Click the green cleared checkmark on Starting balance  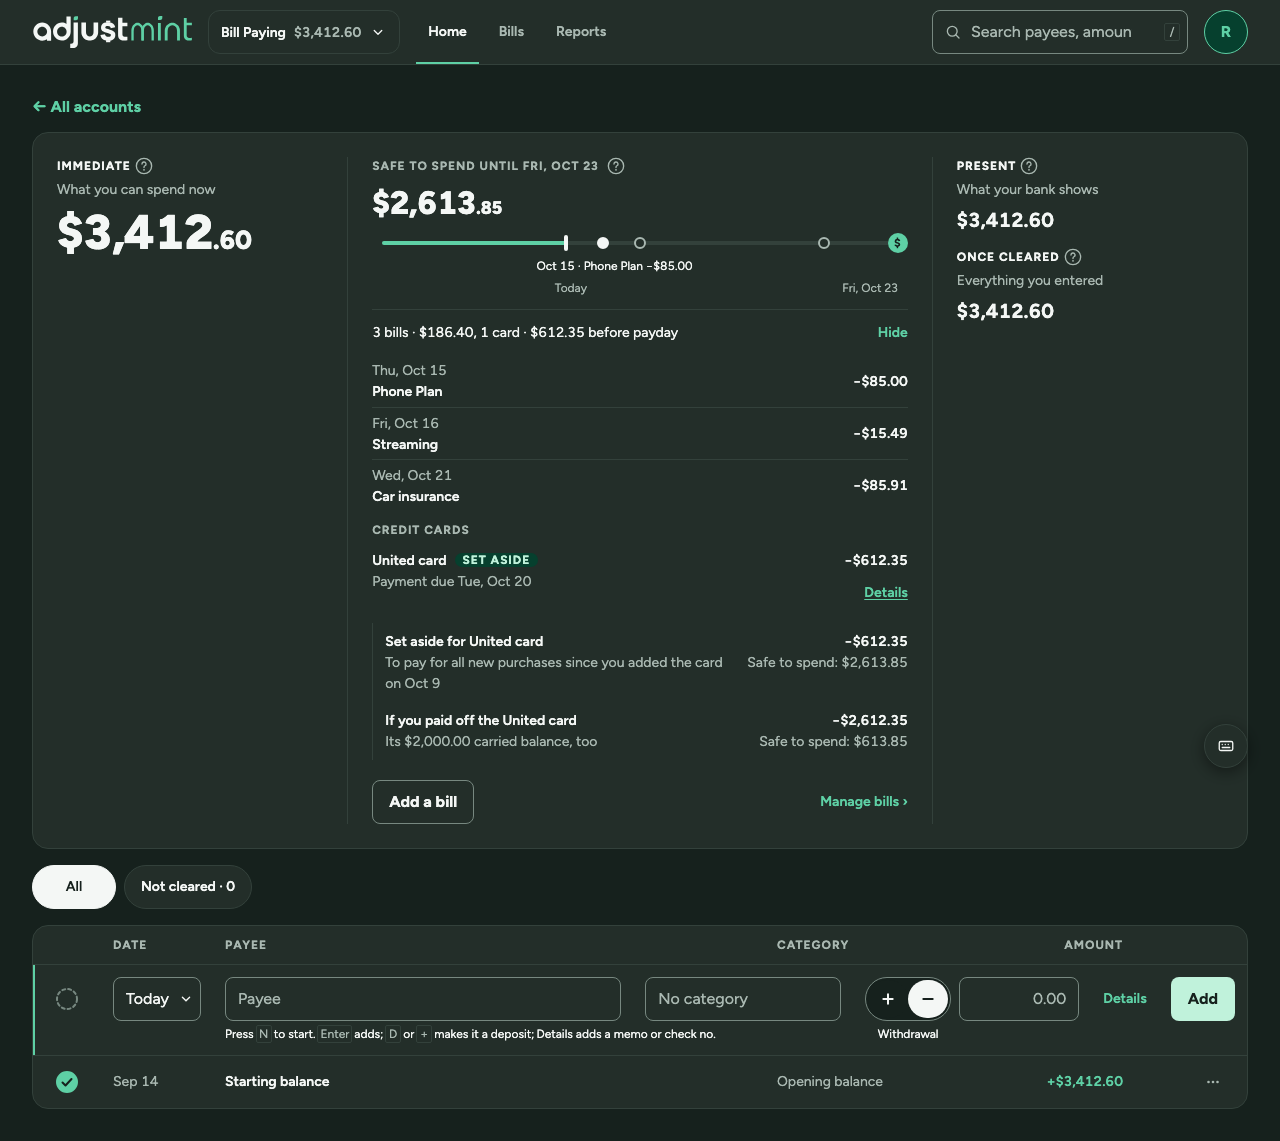pos(67,1082)
